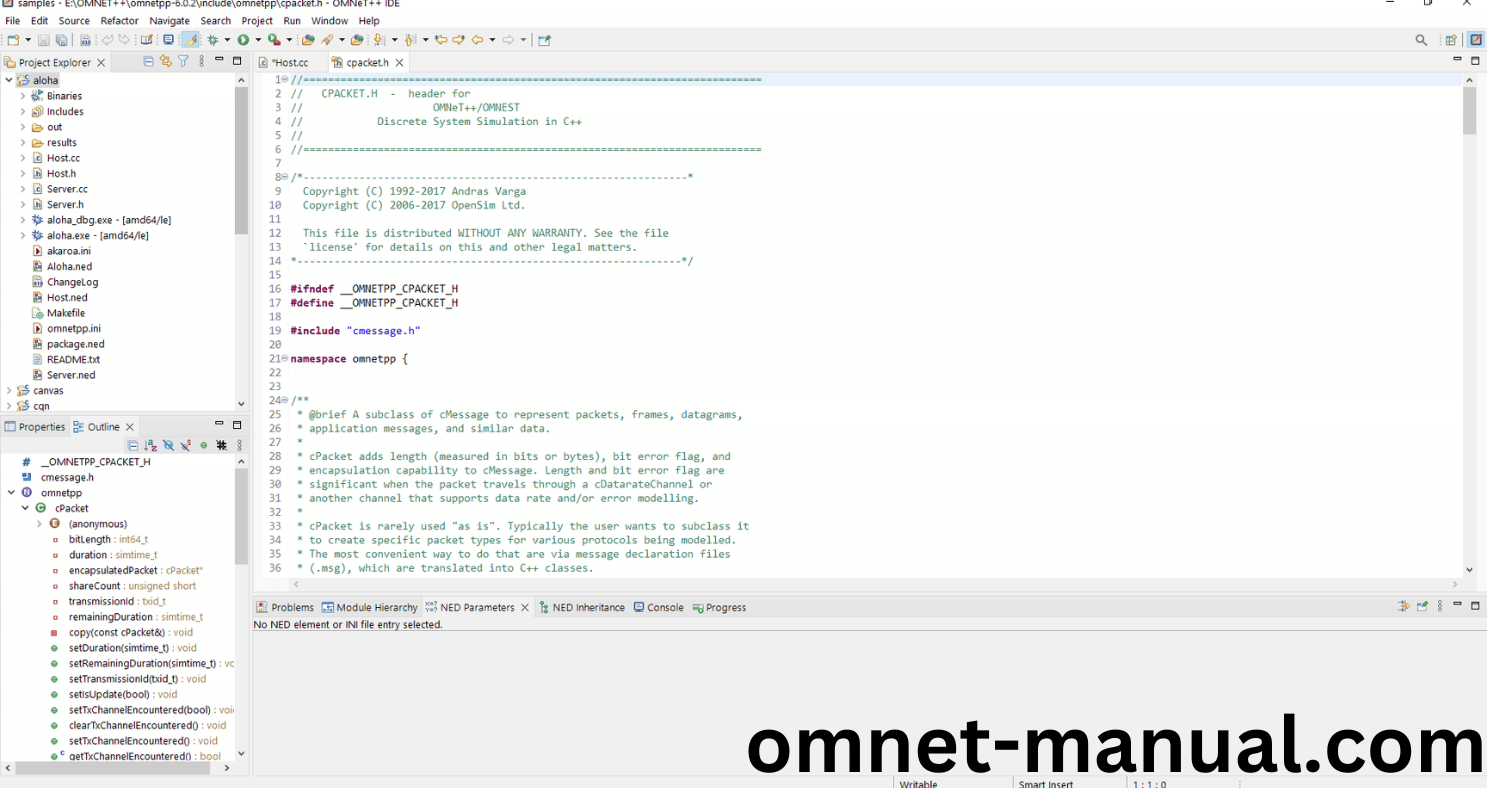
Task: Click the magnifier search icon near top right
Action: pyautogui.click(x=1421, y=39)
